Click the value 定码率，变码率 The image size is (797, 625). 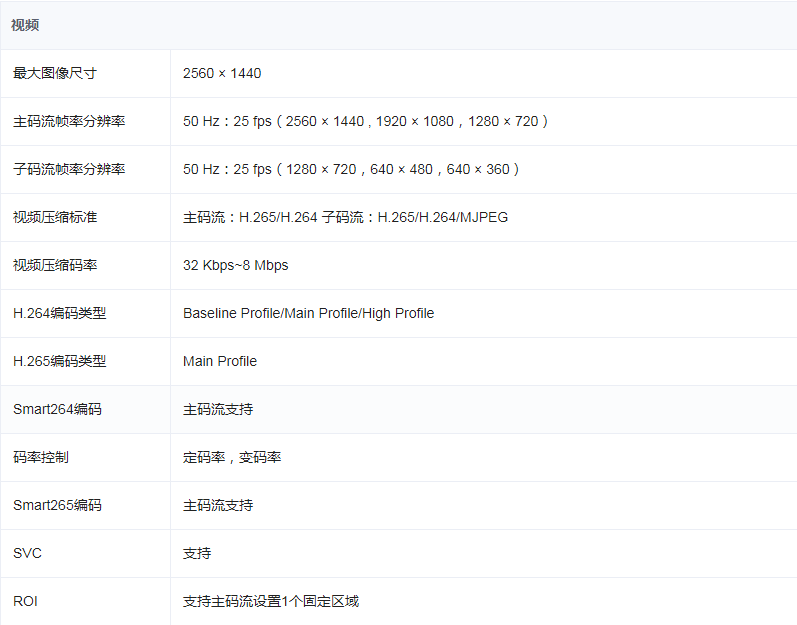232,457
